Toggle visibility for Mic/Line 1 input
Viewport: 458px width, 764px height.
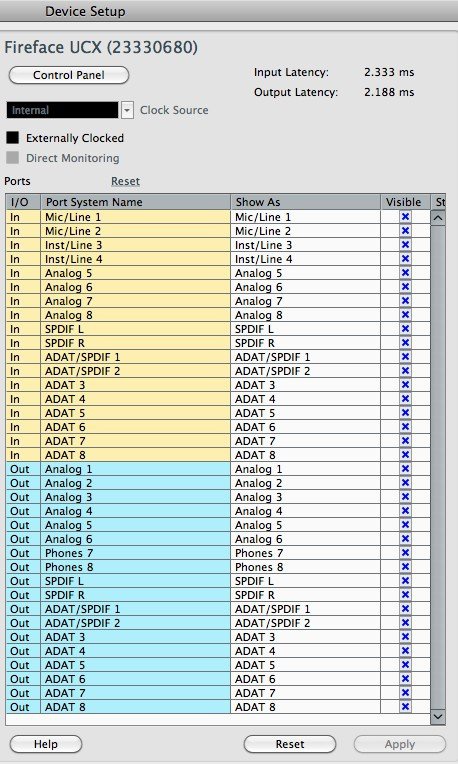405,217
